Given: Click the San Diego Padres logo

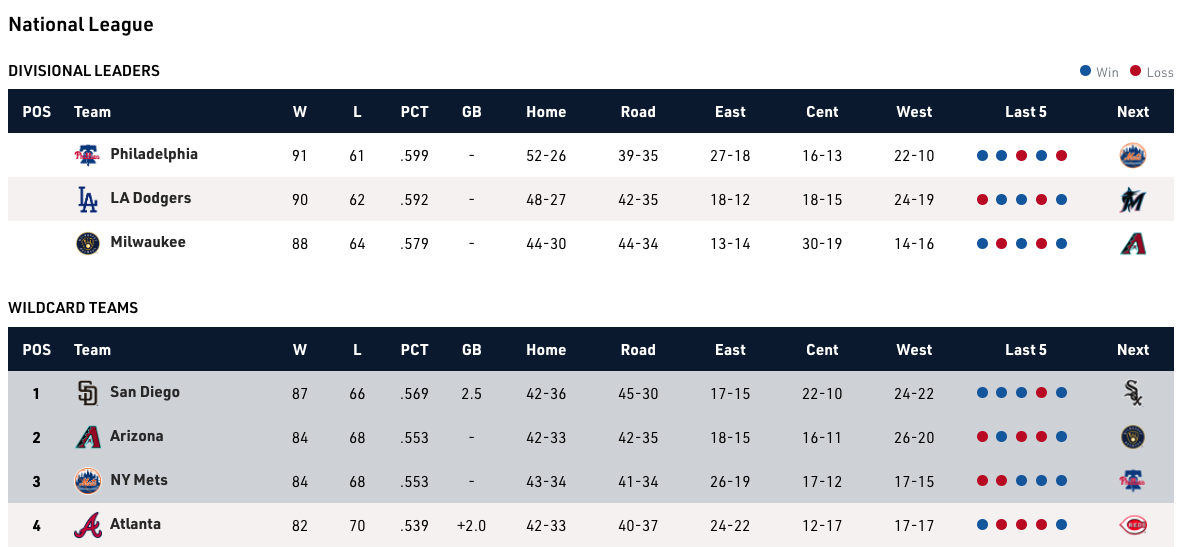Looking at the screenshot, I should click(x=88, y=393).
